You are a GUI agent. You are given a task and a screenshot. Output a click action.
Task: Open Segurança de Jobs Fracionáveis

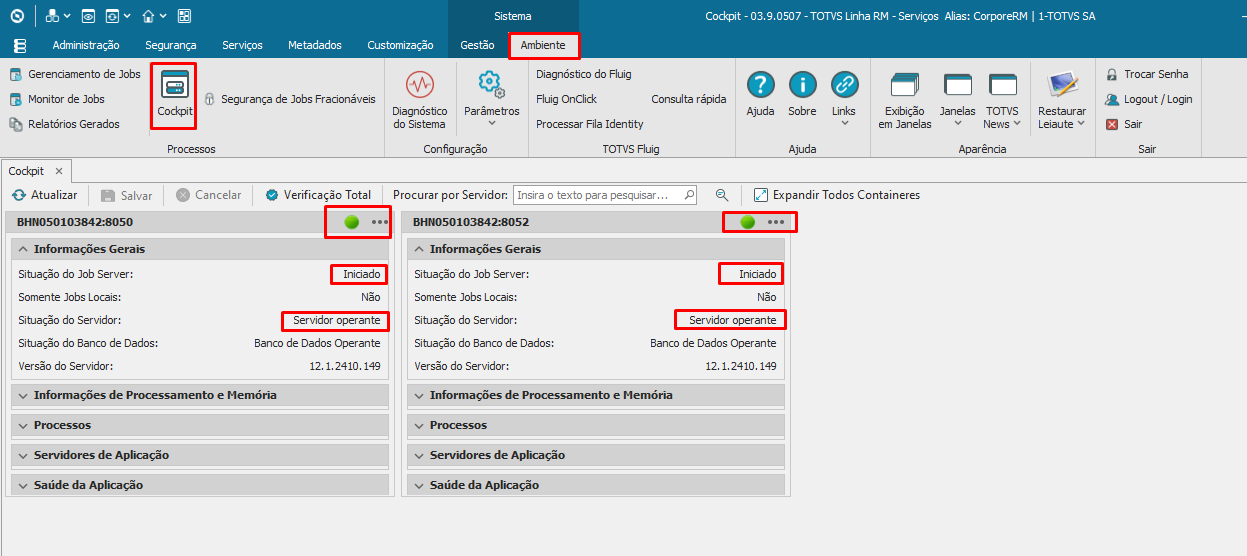click(x=290, y=99)
